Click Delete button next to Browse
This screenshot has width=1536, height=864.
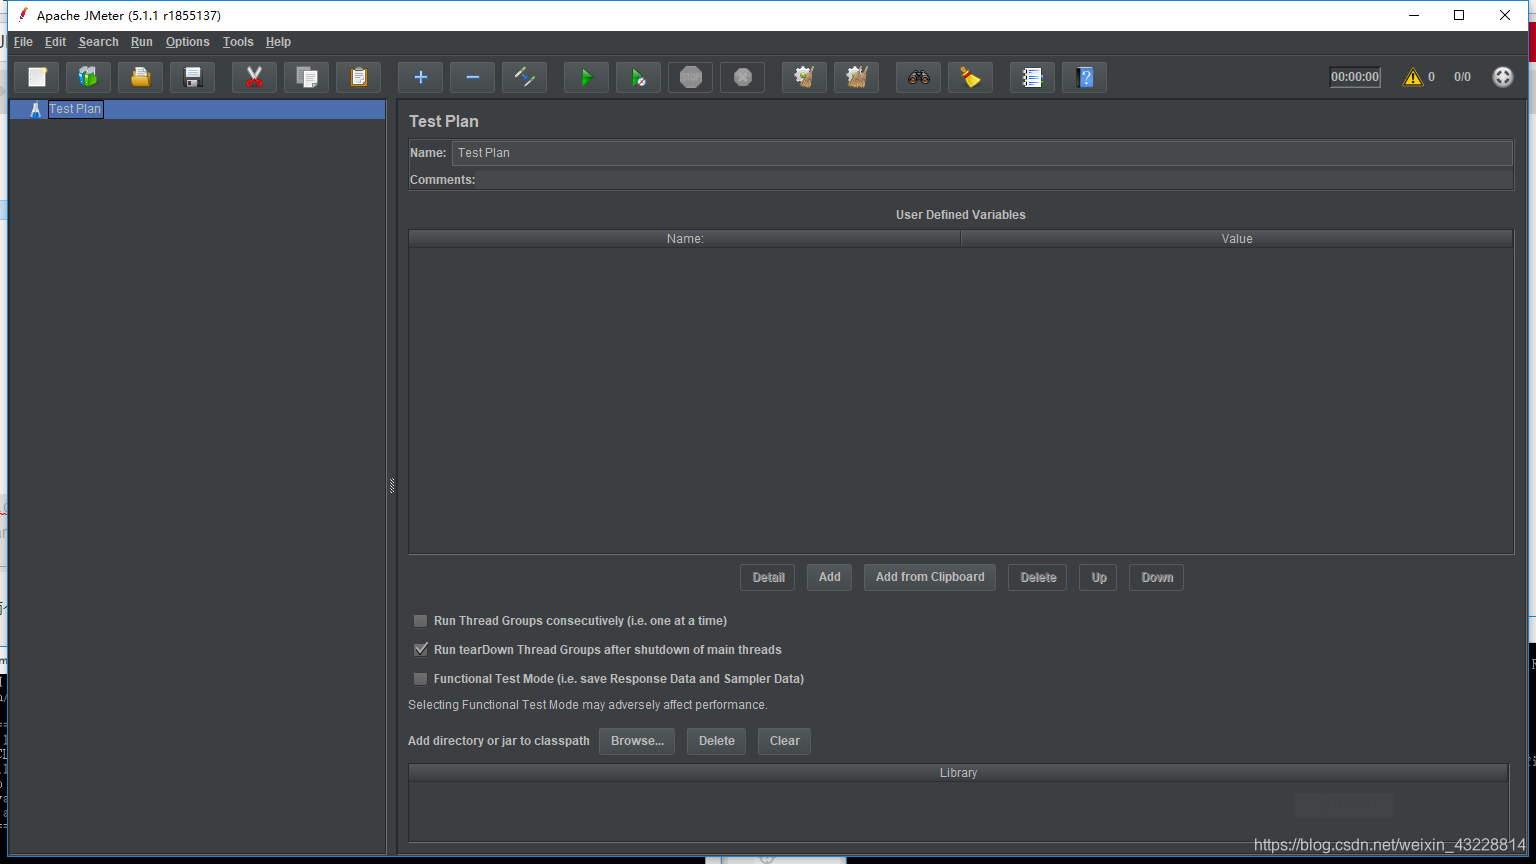coord(716,741)
